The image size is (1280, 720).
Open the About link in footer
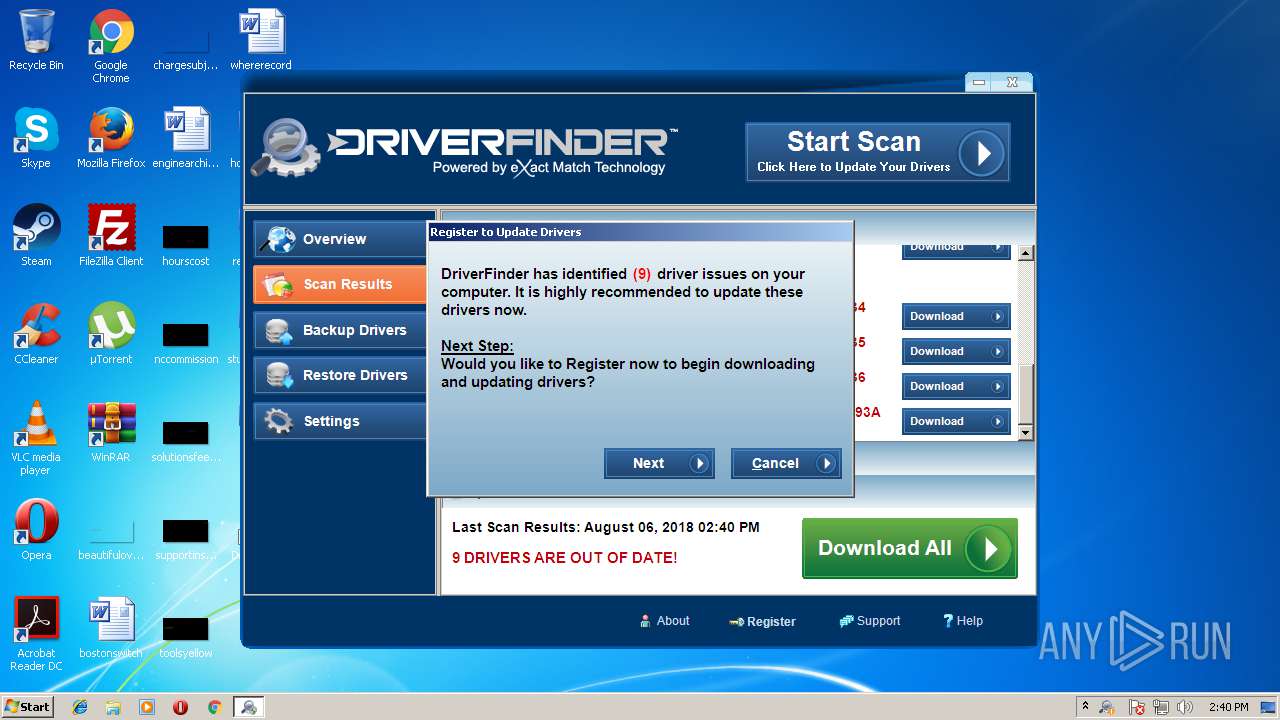click(665, 621)
